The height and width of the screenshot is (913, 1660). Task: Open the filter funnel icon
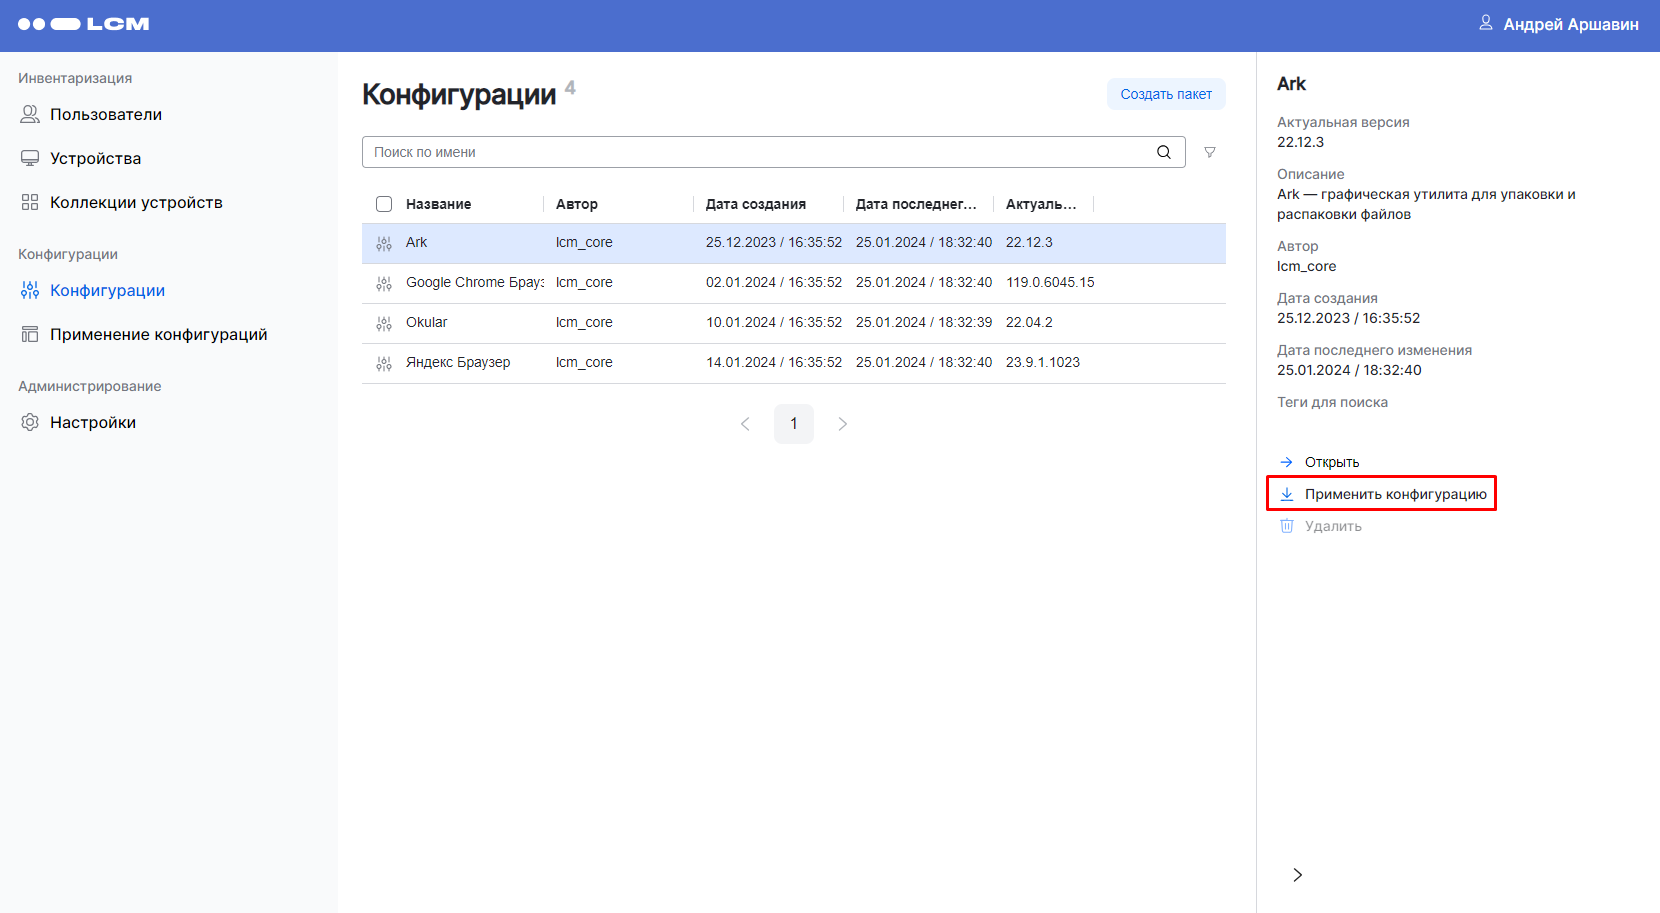pos(1210,152)
